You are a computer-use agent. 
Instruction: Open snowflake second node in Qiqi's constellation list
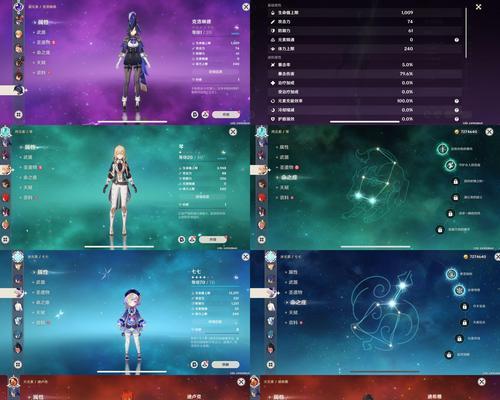tap(459, 290)
